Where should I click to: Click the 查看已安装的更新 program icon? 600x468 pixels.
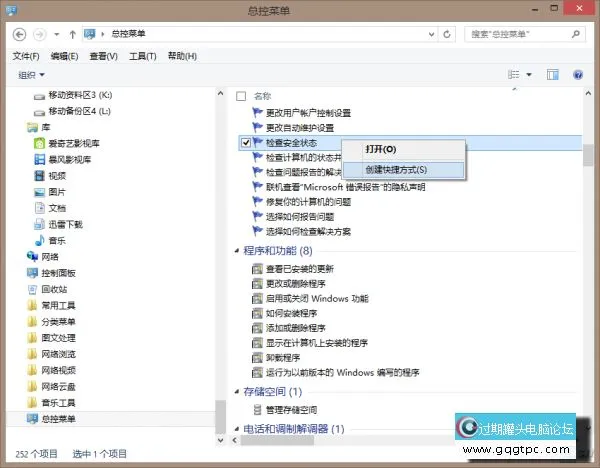coord(257,269)
